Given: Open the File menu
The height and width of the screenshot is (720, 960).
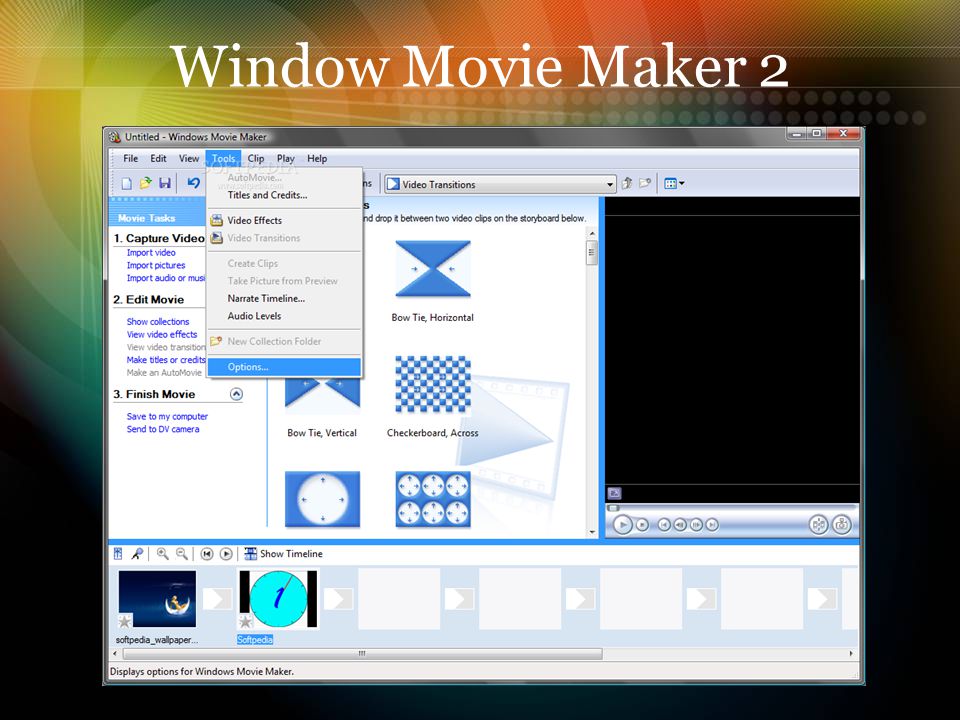Looking at the screenshot, I should click(x=130, y=159).
